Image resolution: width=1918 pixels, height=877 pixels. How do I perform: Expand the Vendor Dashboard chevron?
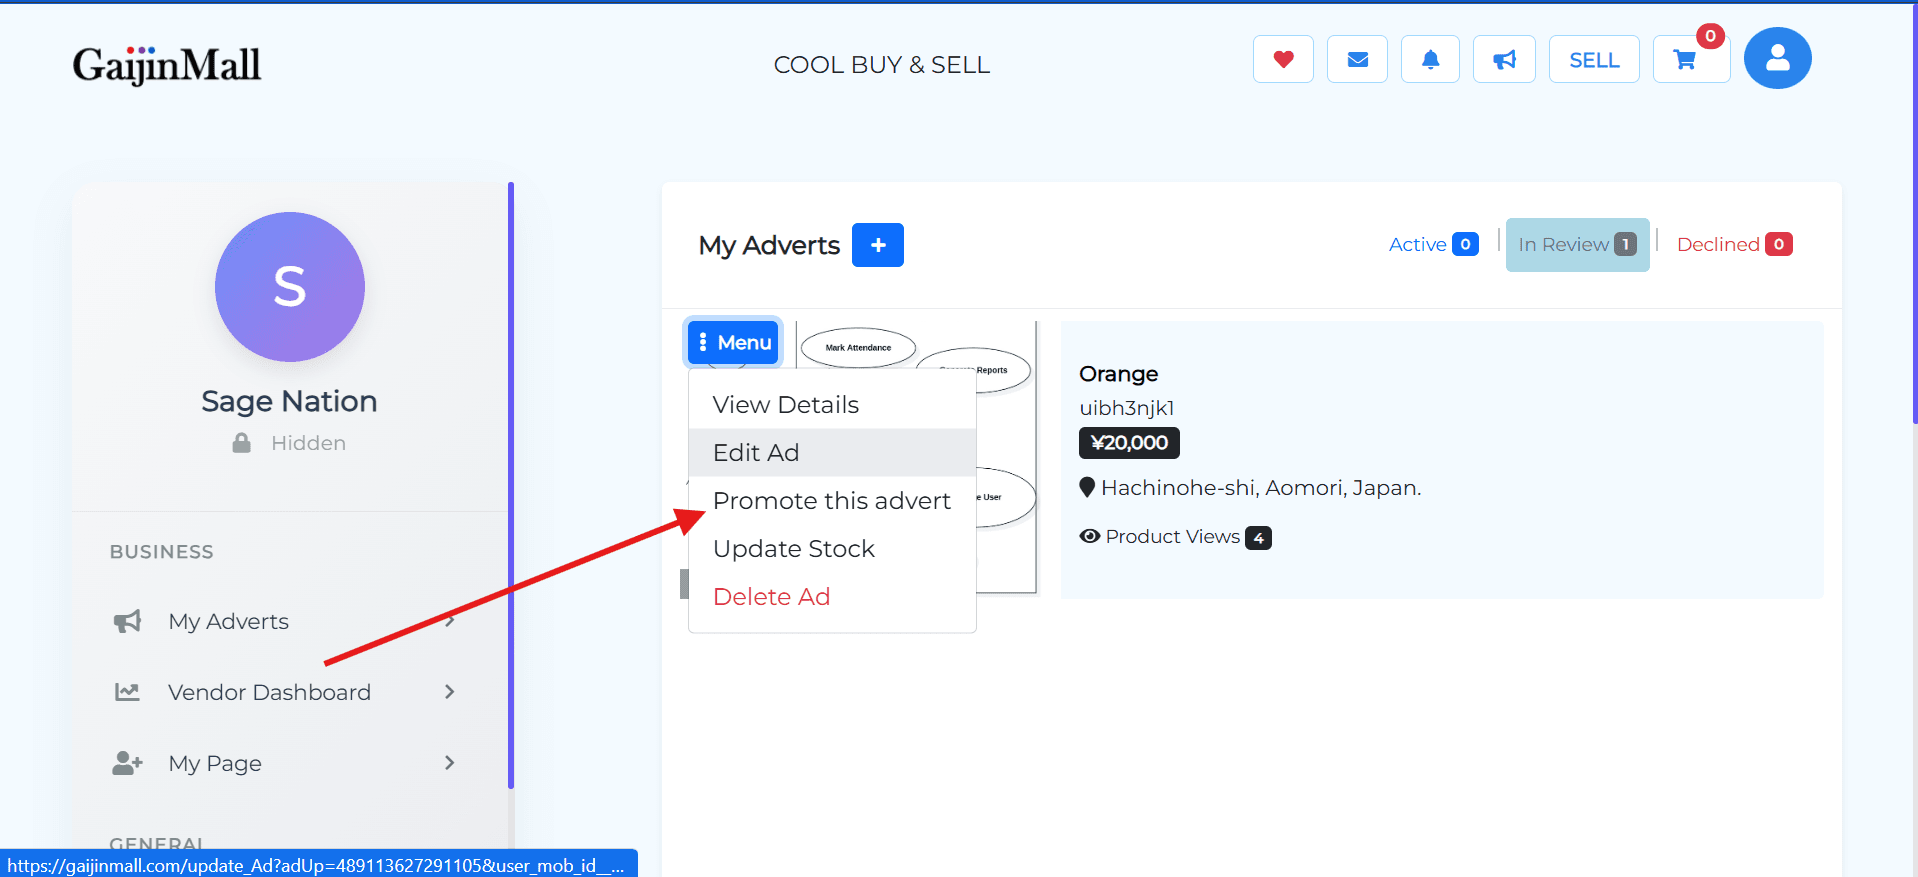[449, 692]
